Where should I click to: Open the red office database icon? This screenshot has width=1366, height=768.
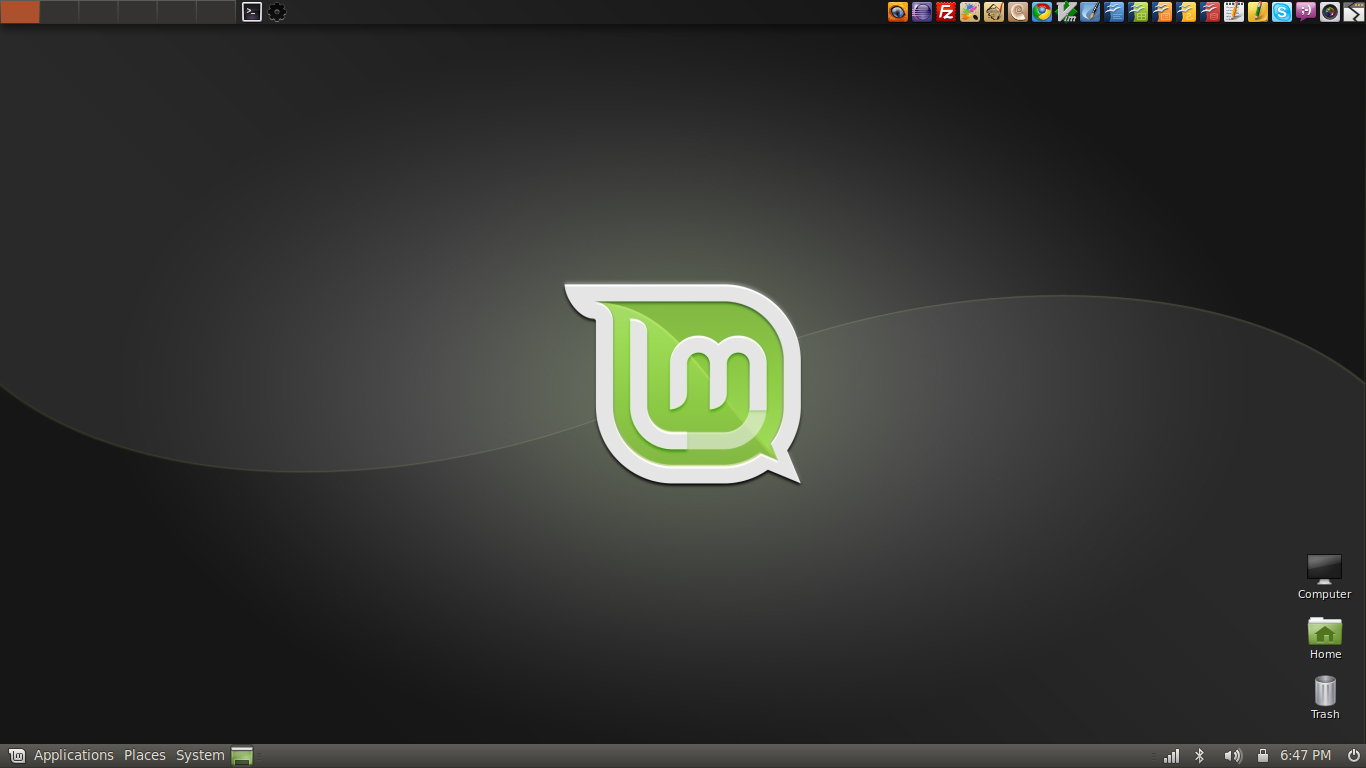(1210, 12)
